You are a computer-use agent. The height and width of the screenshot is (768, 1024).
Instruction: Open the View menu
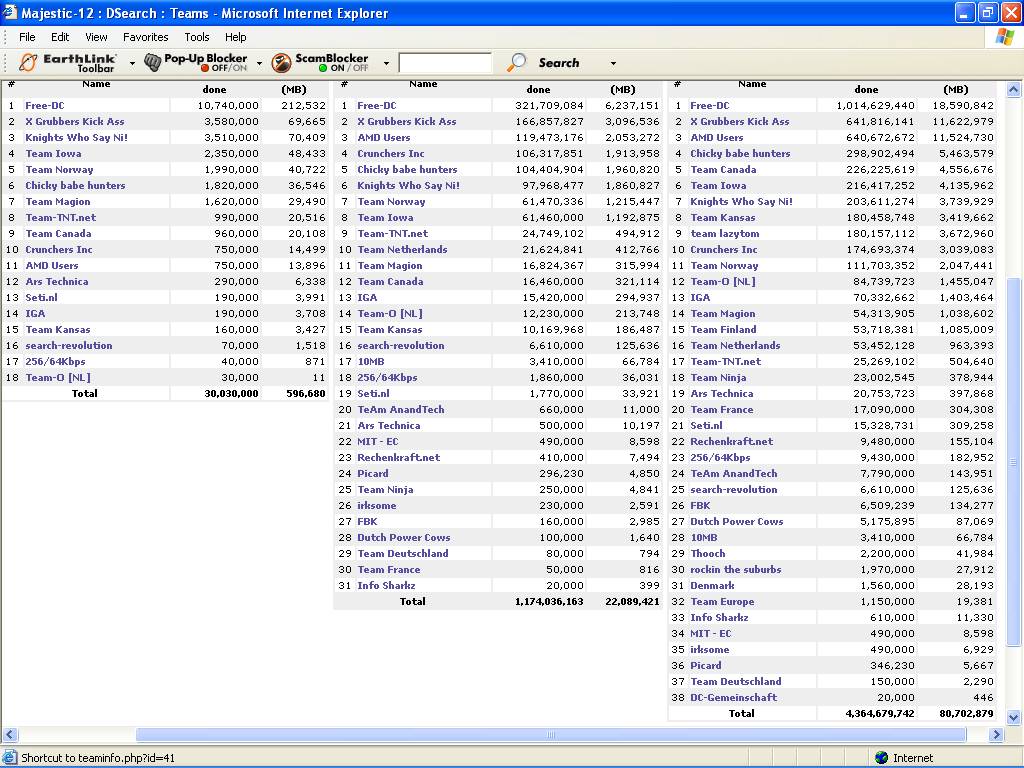(96, 37)
